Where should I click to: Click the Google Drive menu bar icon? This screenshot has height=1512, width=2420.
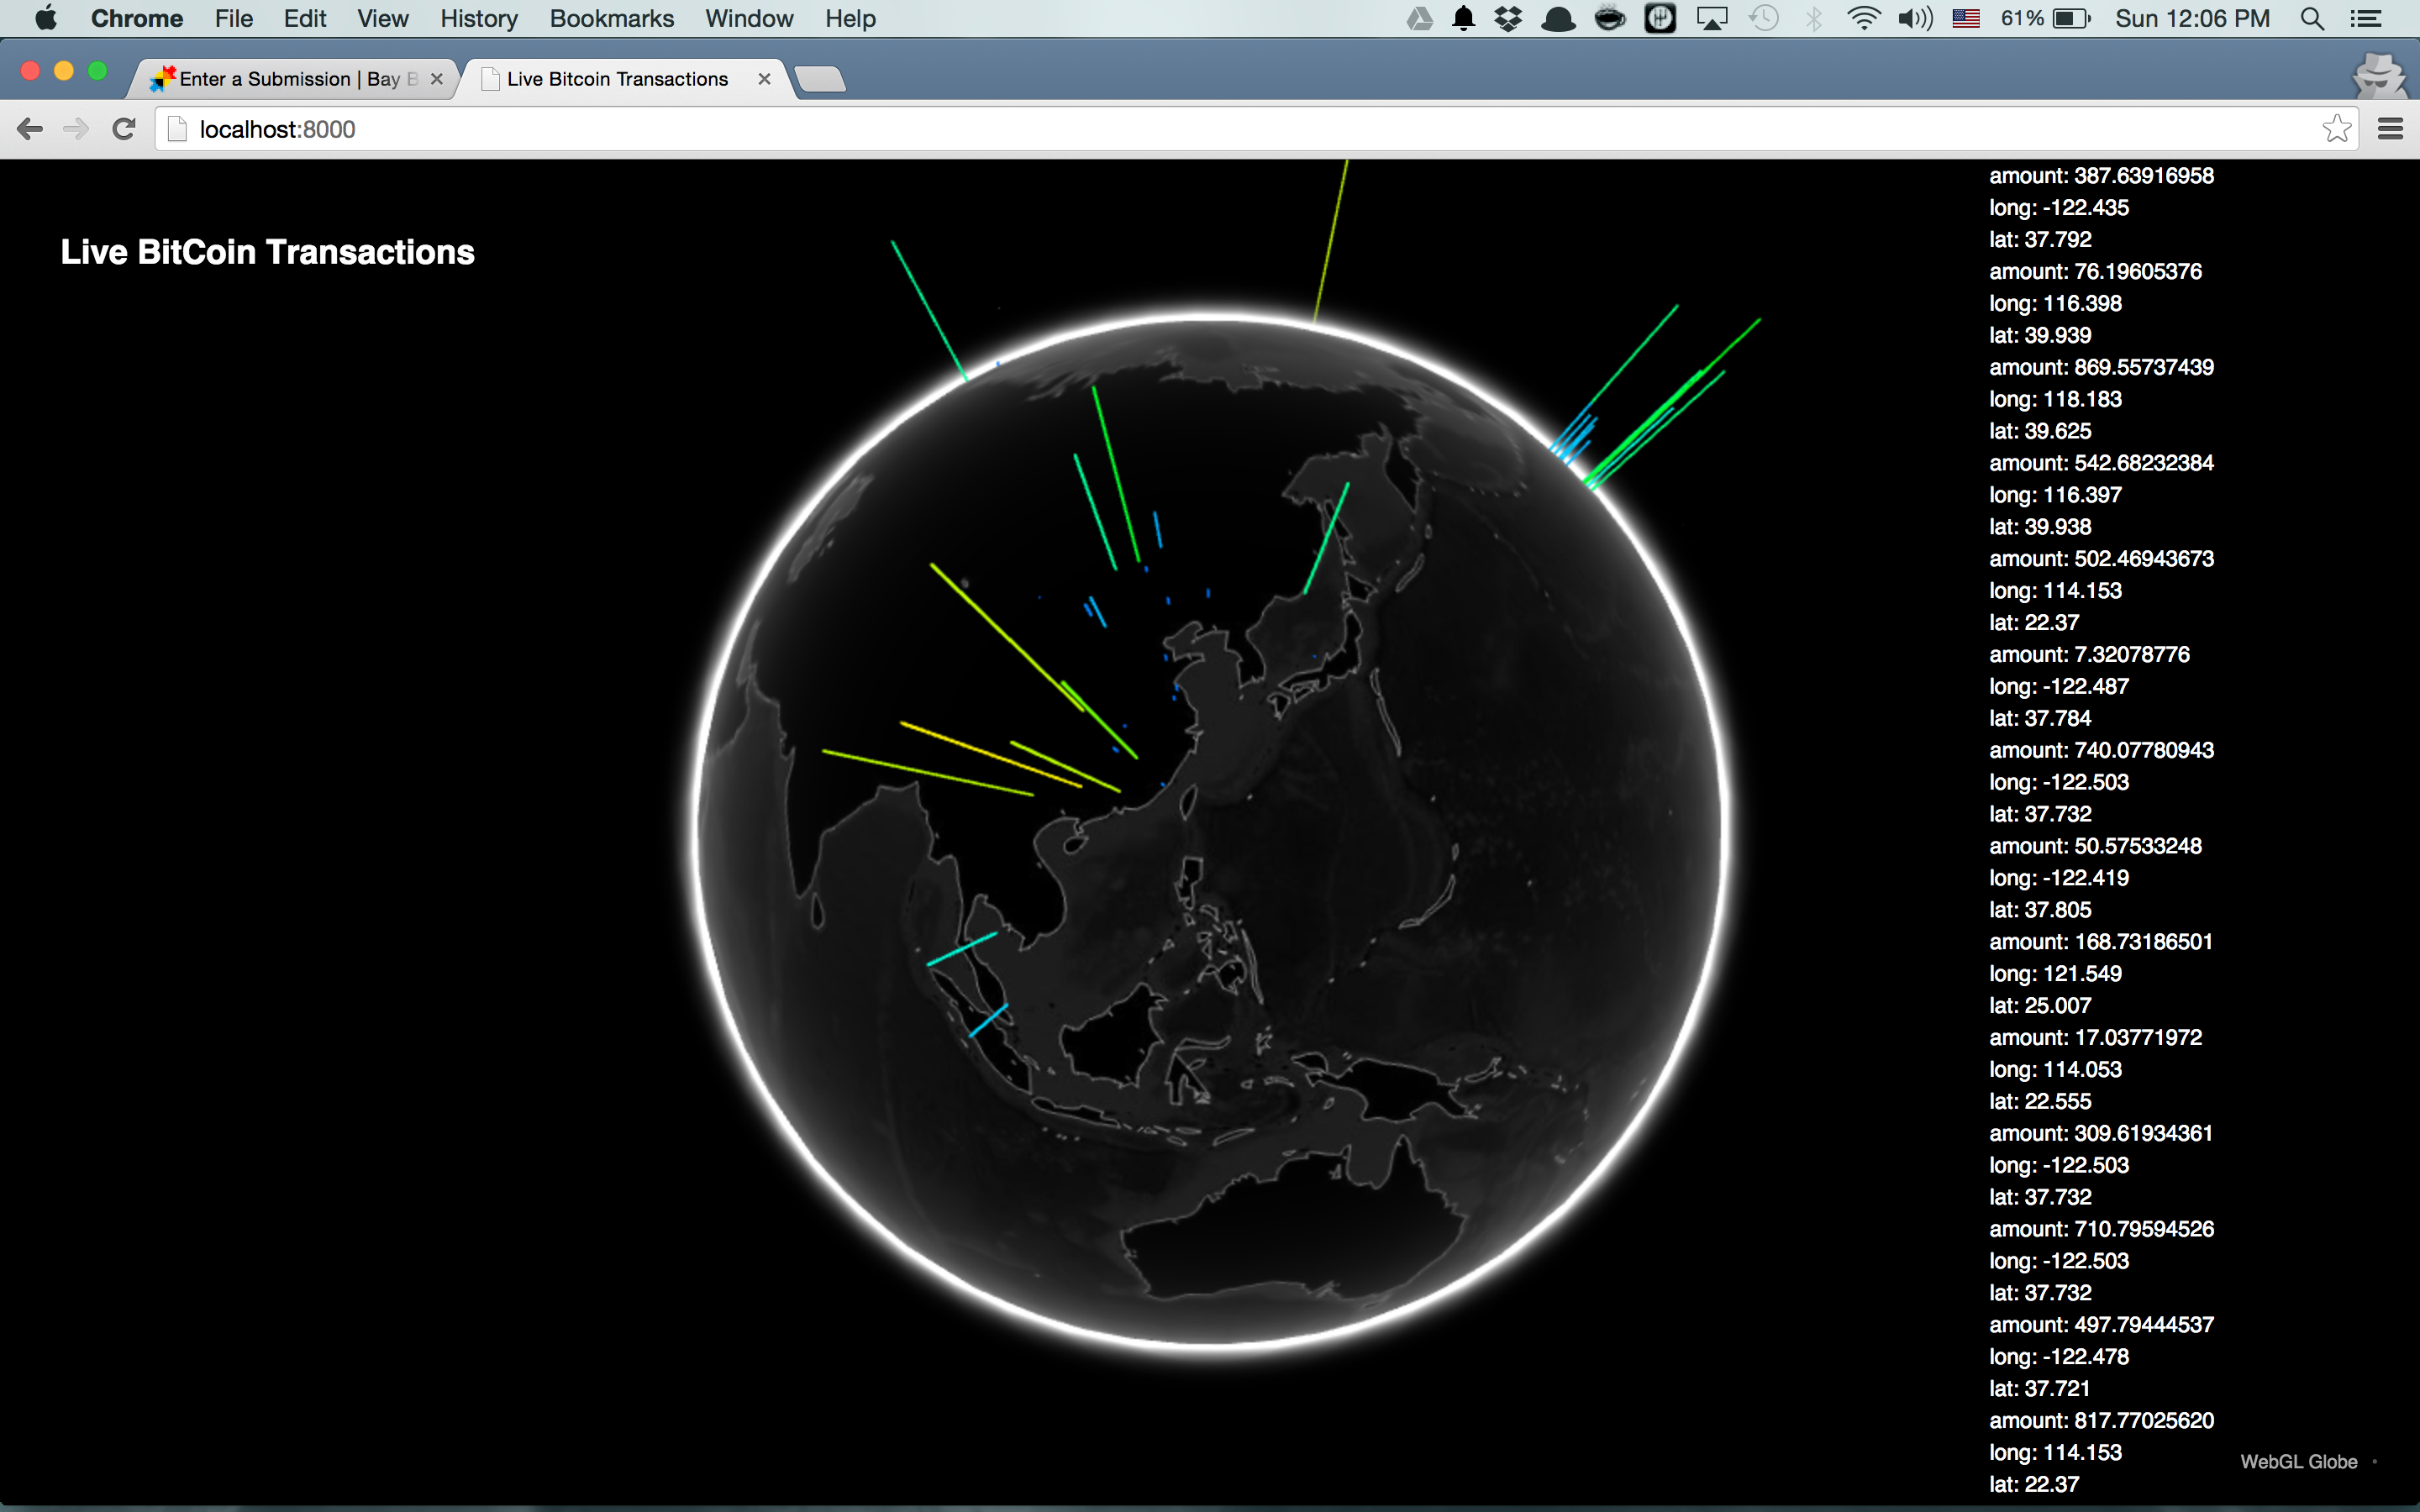[1419, 19]
